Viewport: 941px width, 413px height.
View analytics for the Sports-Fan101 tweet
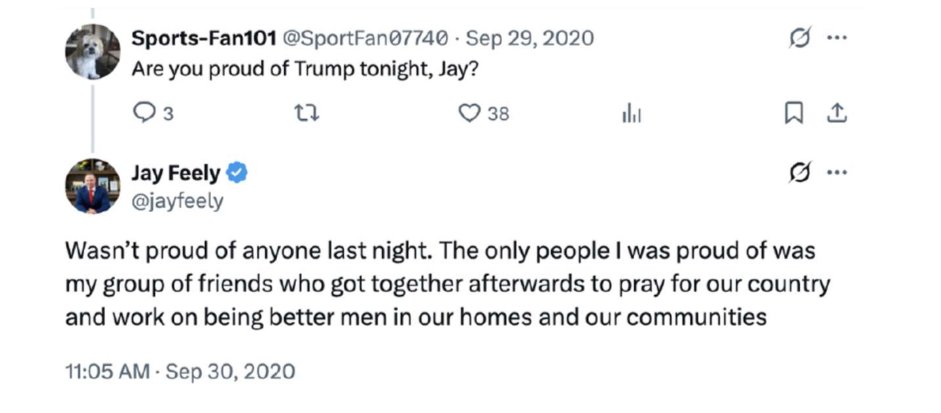631,114
